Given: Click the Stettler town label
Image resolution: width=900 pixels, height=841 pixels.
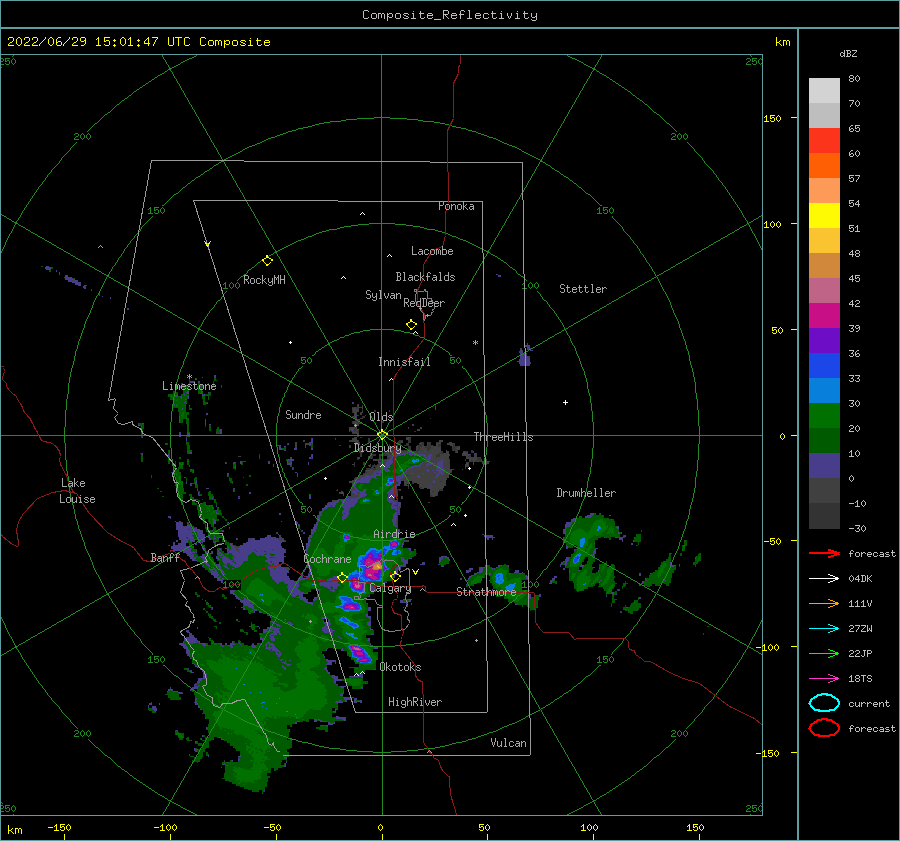Looking at the screenshot, I should 583,289.
